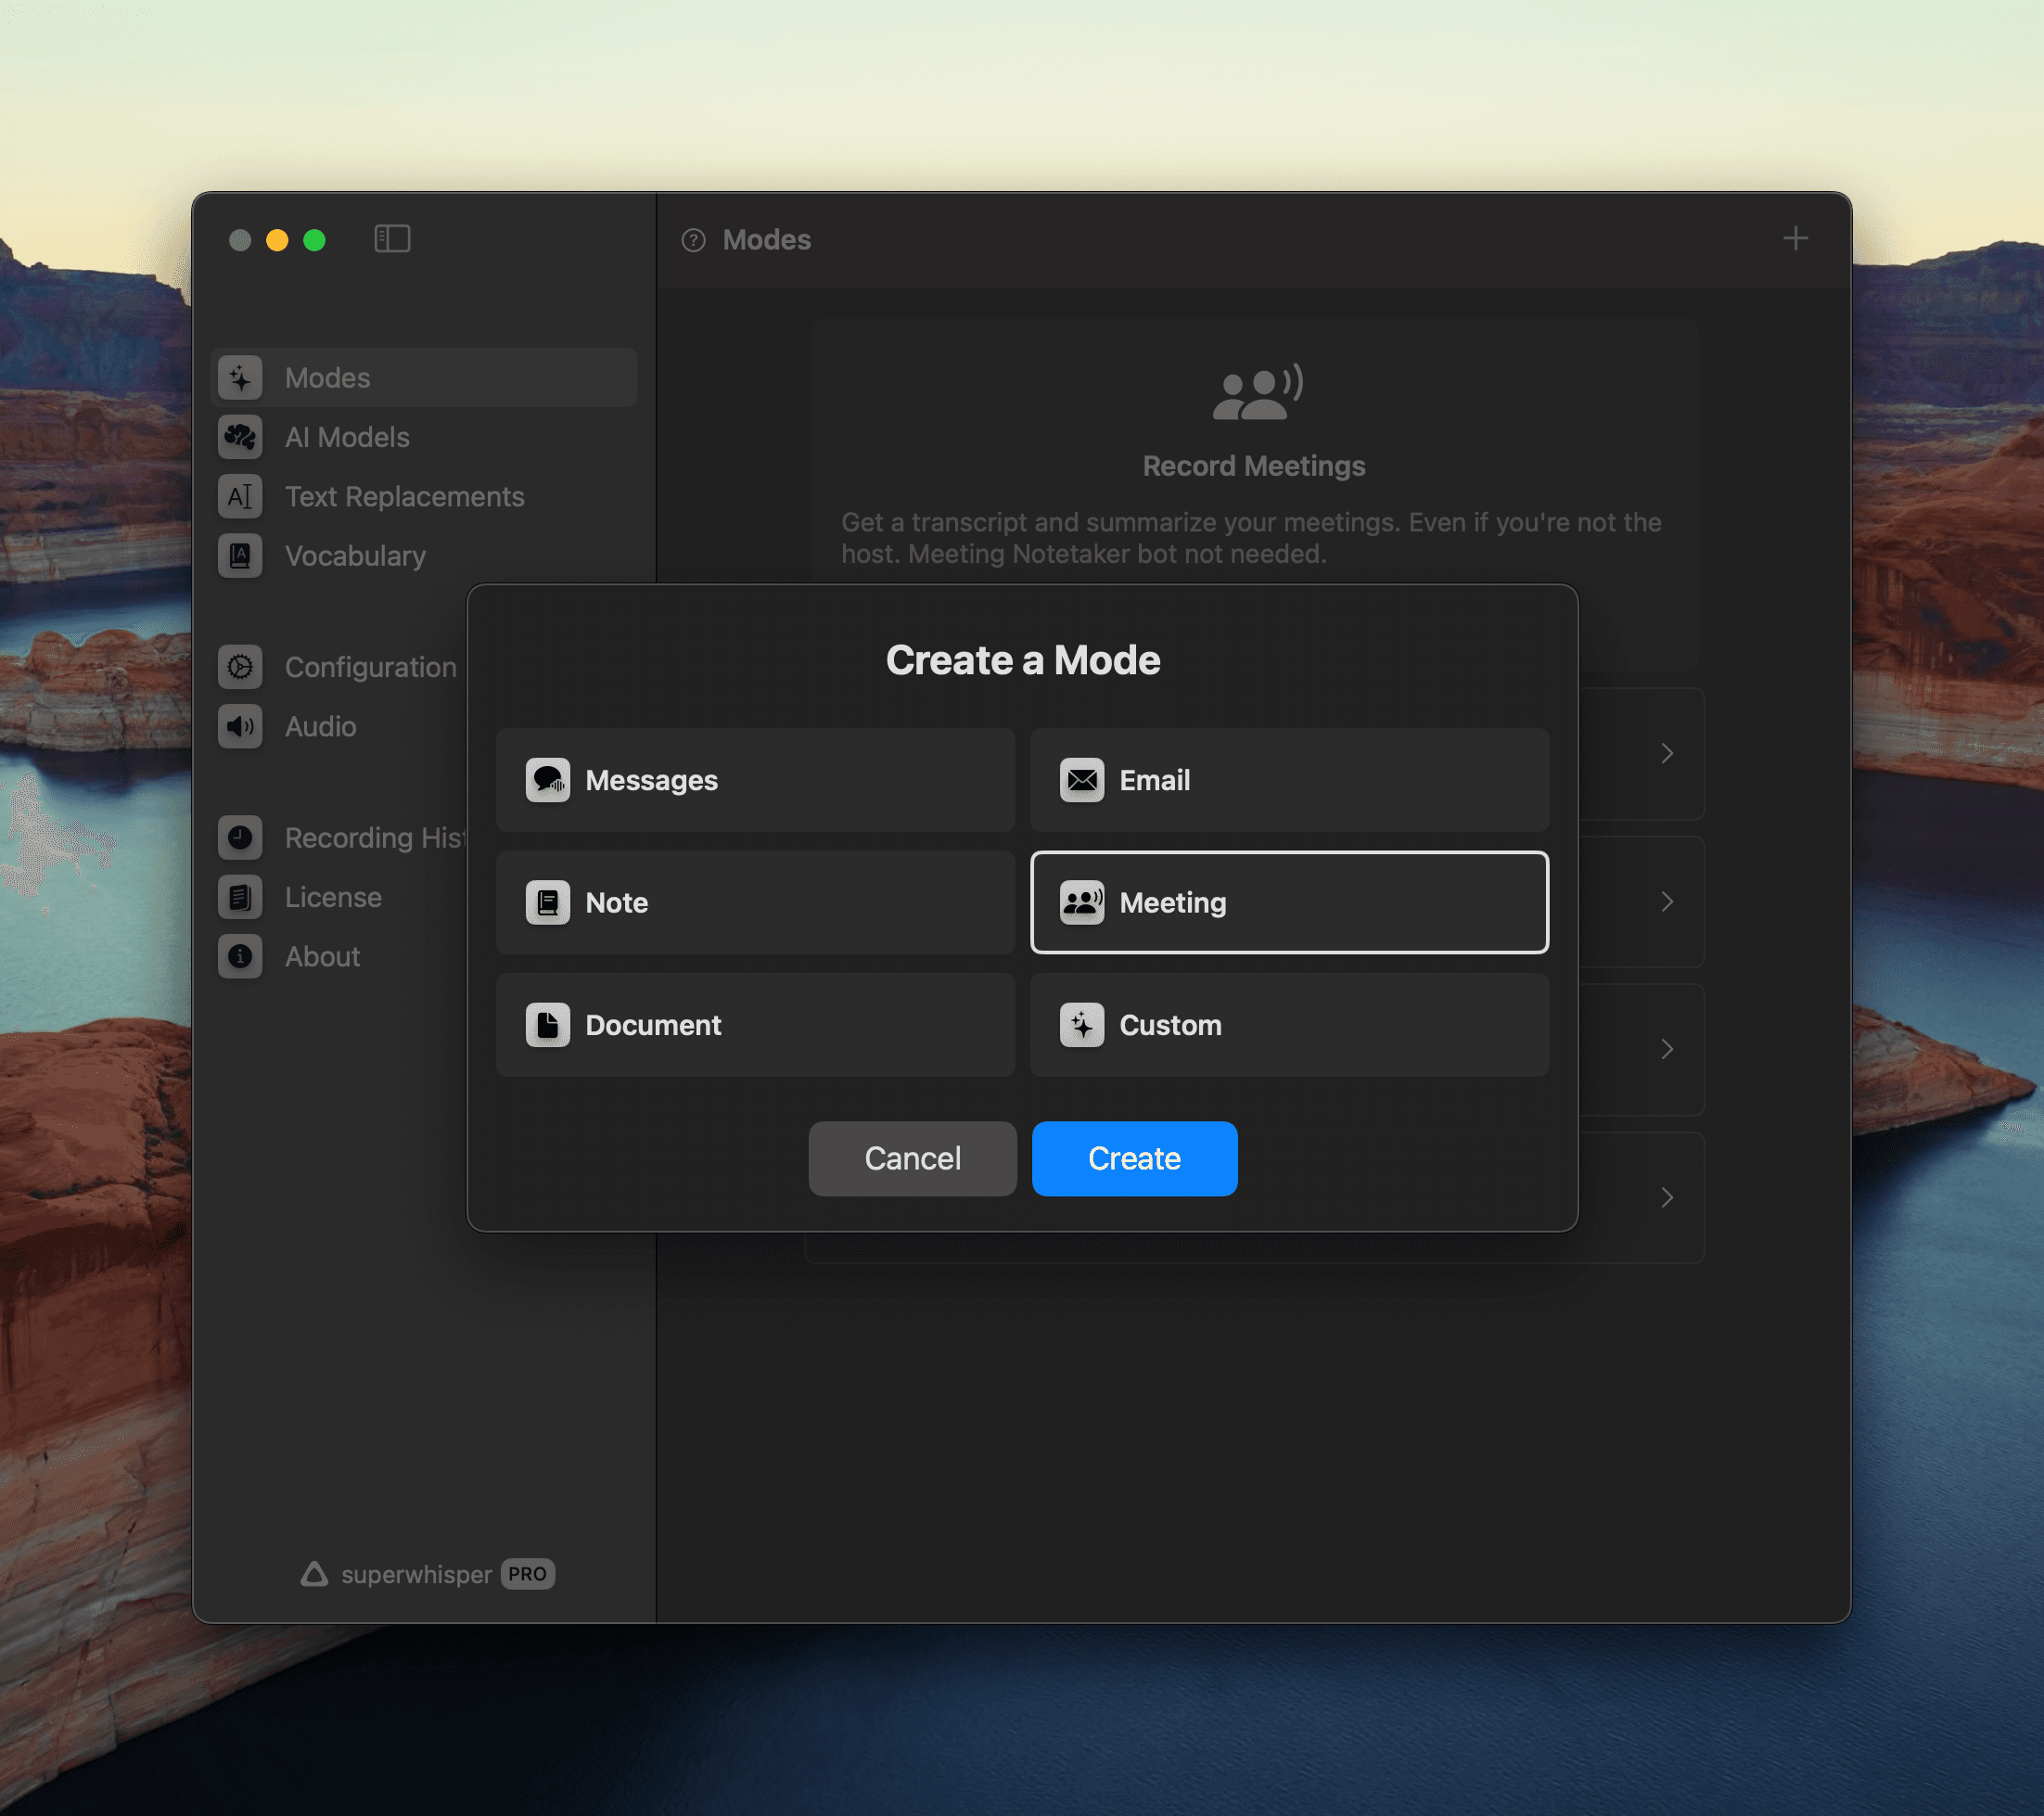Select the Document mode icon
Screen dimensions: 2044x1816
click(x=547, y=1024)
